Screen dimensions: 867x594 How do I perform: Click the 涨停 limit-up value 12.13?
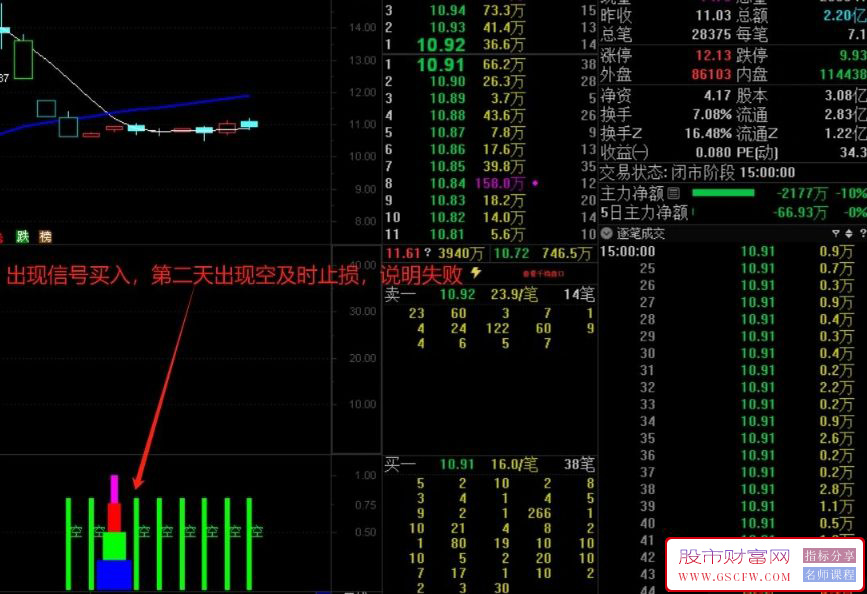pyautogui.click(x=713, y=55)
